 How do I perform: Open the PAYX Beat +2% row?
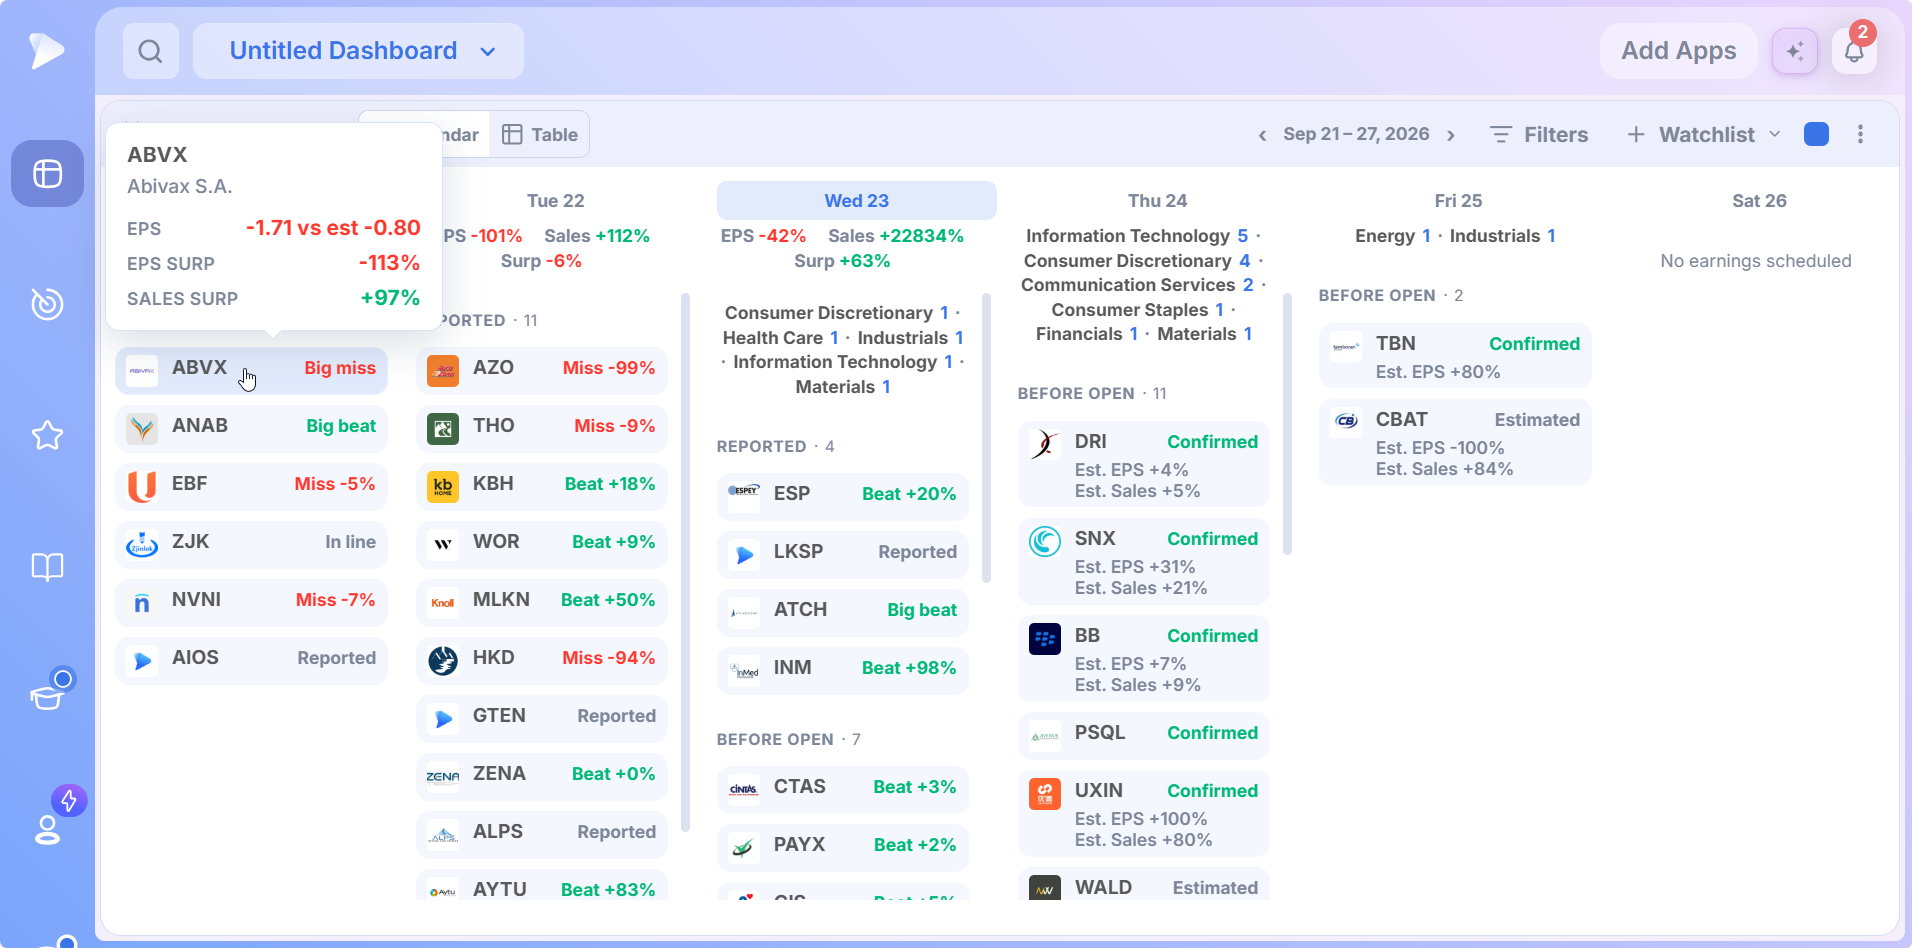pyautogui.click(x=843, y=848)
